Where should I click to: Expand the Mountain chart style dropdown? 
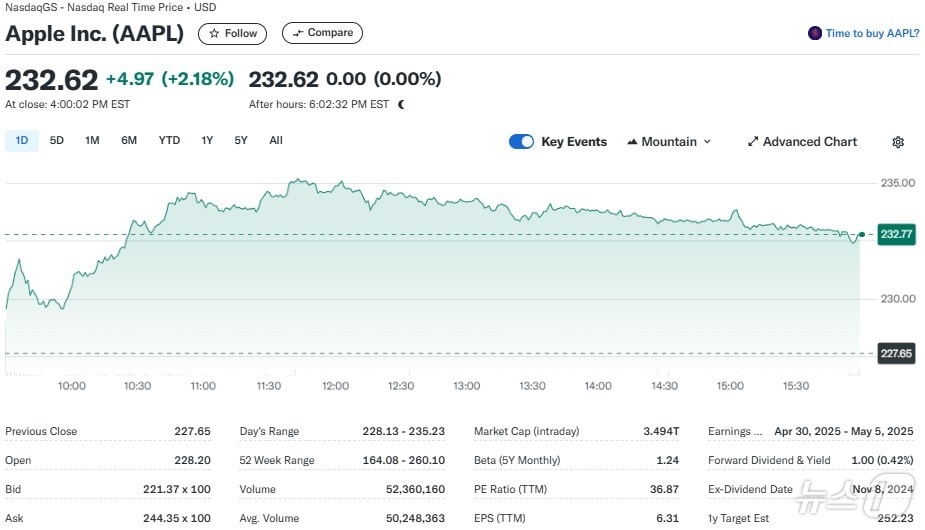tap(707, 142)
